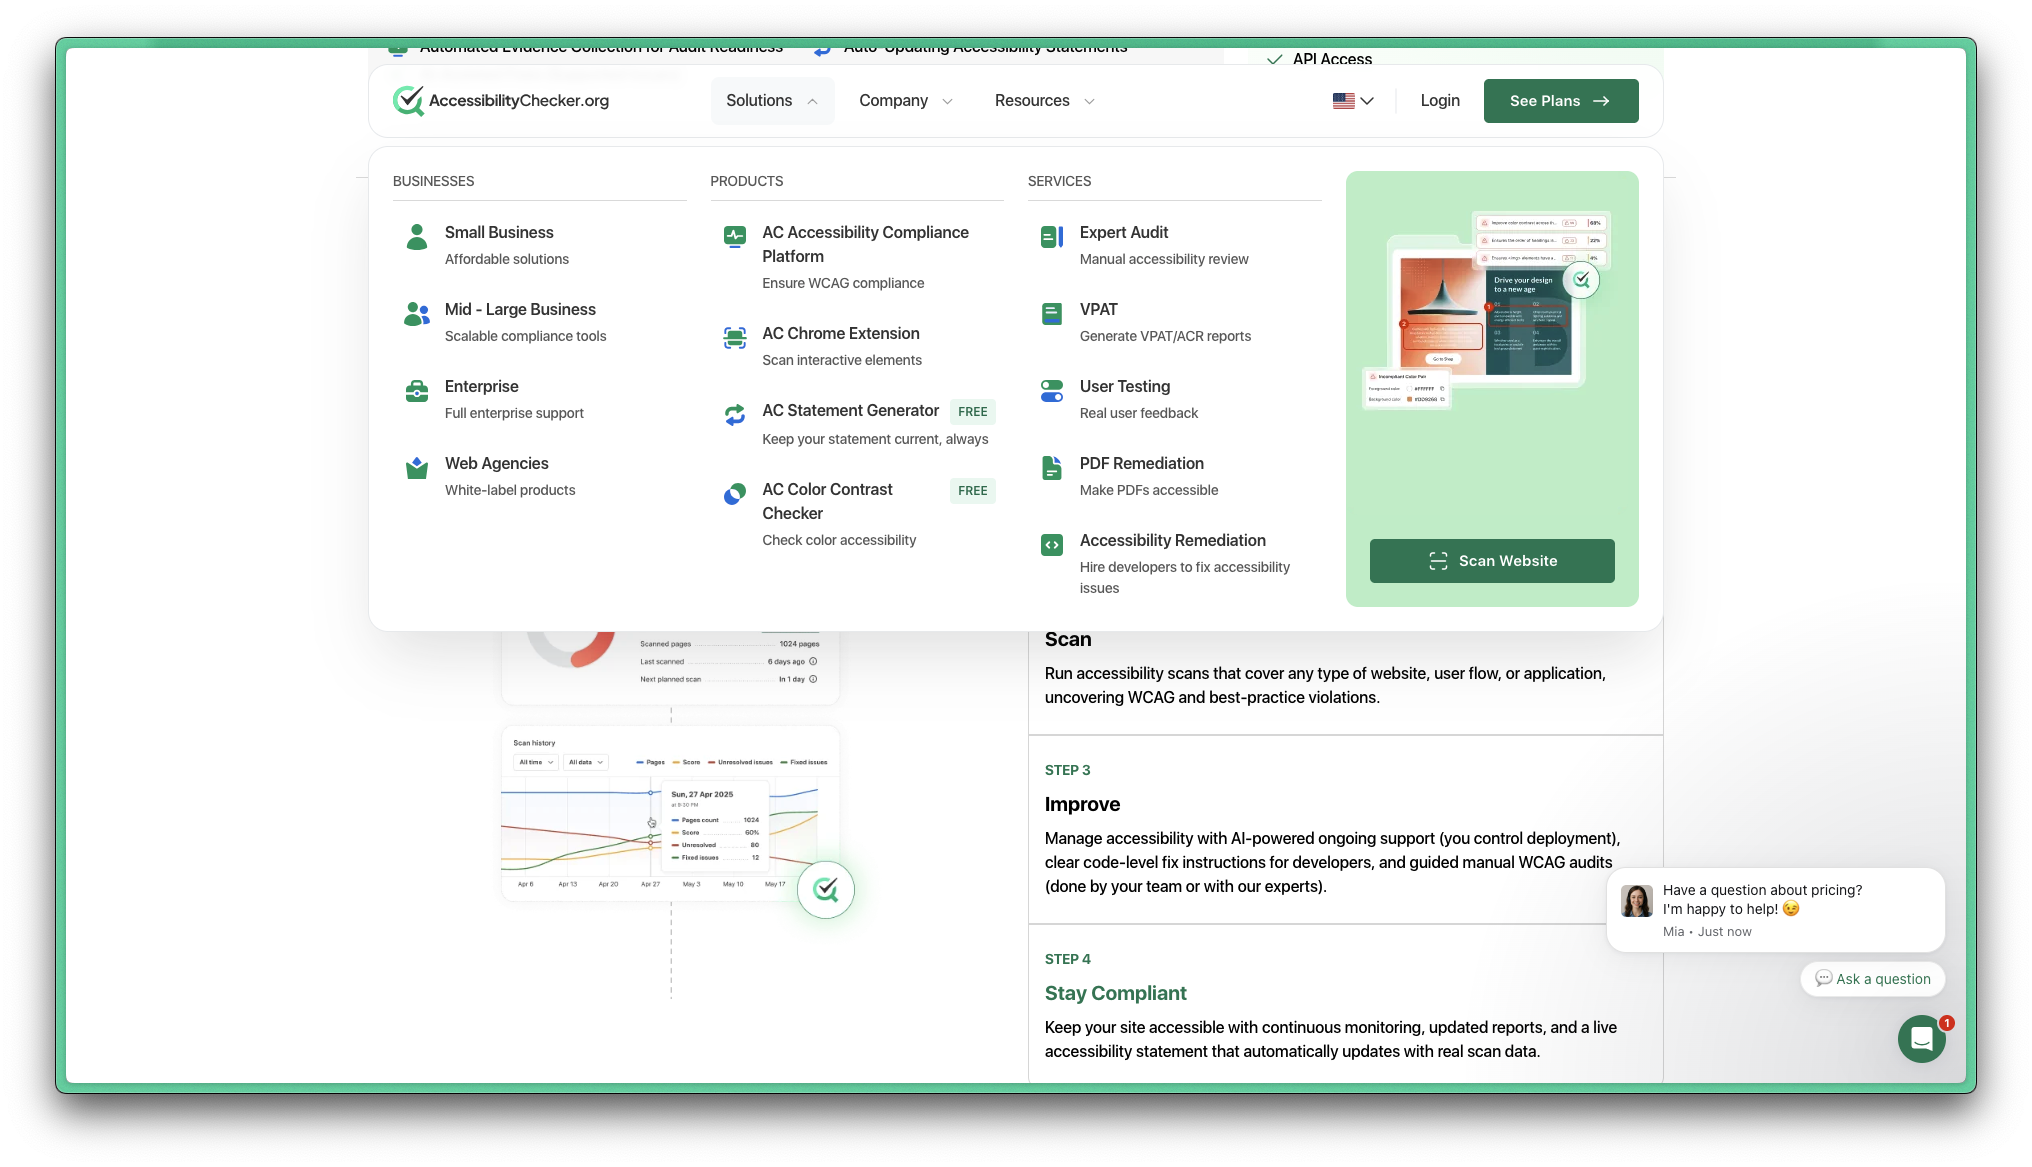Click the Web Agencies crown icon

[417, 468]
